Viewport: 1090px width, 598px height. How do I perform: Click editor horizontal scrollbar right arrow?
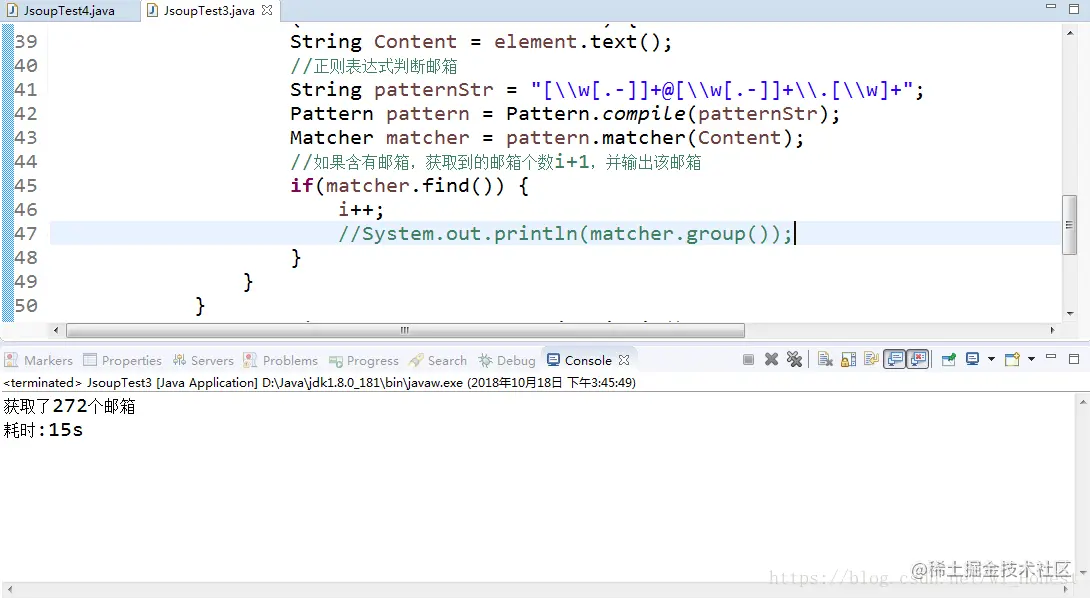click(1052, 330)
